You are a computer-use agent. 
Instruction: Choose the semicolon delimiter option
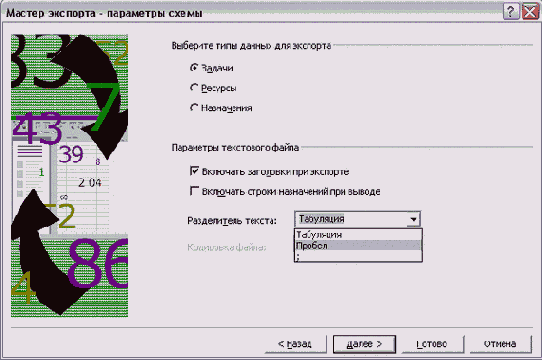pos(358,256)
